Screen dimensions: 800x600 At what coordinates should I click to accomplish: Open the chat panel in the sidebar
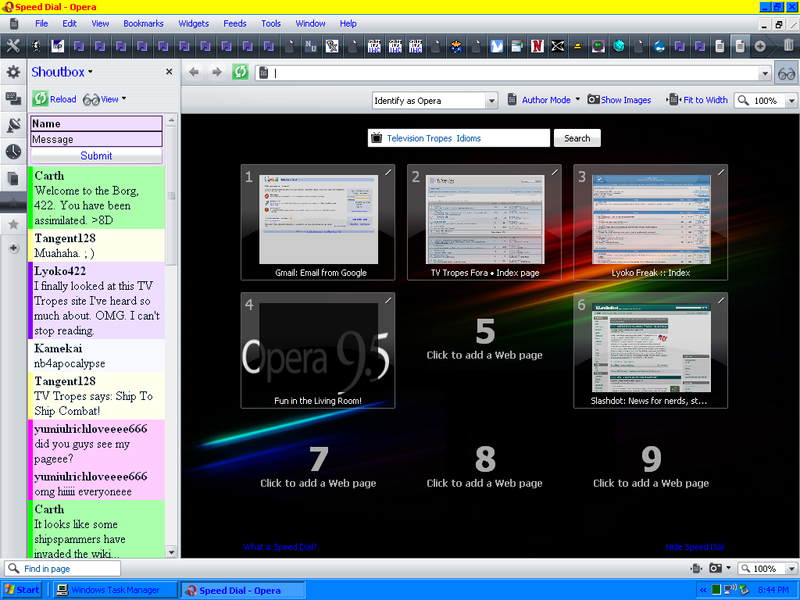pos(13,98)
